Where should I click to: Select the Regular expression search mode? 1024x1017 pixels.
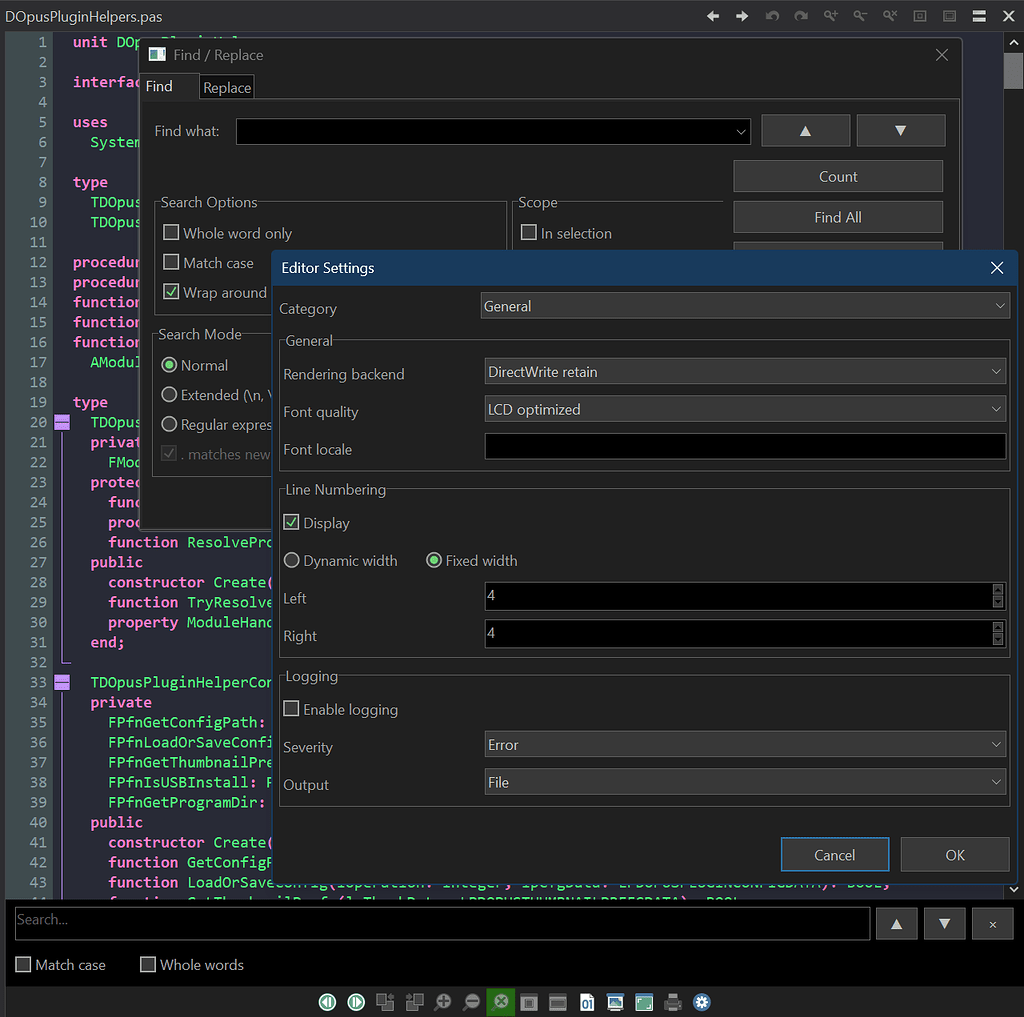point(169,424)
